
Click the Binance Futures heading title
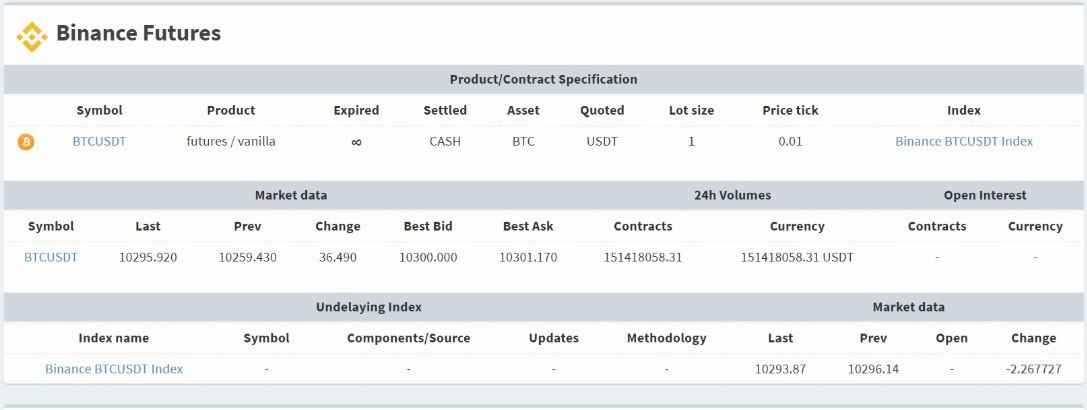tap(138, 34)
